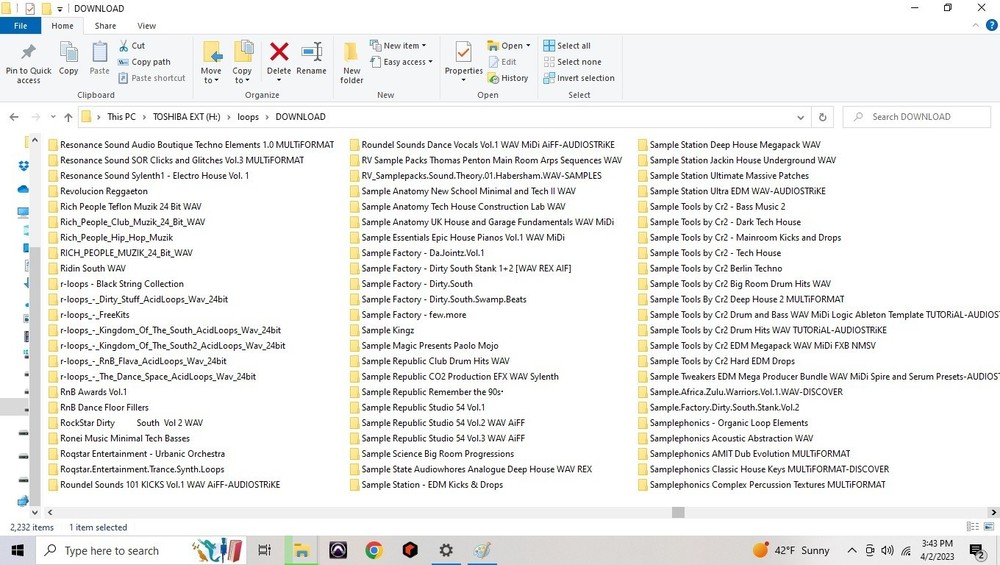Click This PC in the breadcrumb
This screenshot has height=565, width=1000.
tap(121, 117)
